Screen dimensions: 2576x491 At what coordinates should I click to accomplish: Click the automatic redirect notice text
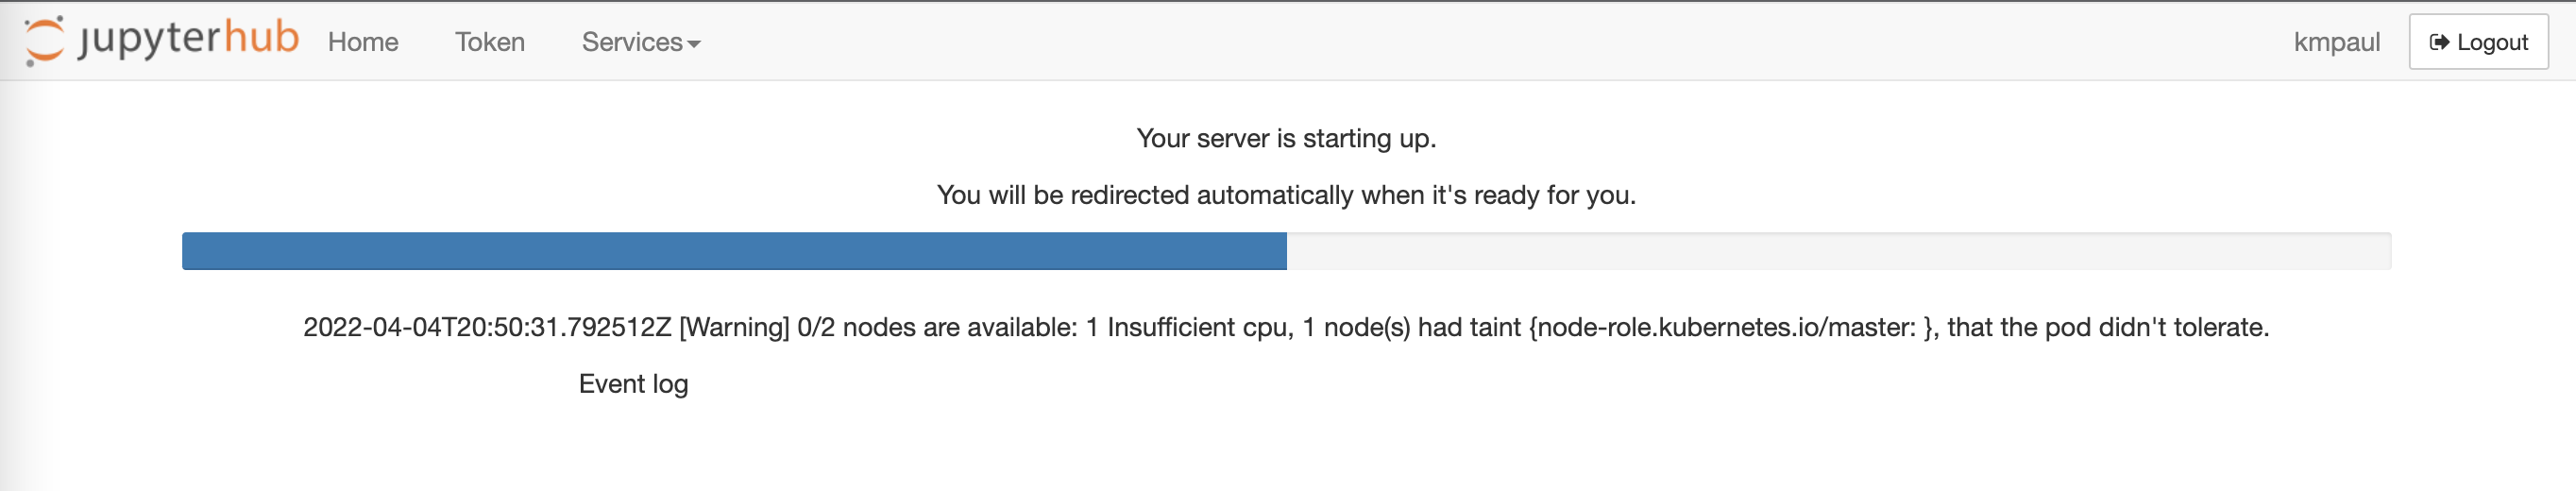click(1286, 195)
